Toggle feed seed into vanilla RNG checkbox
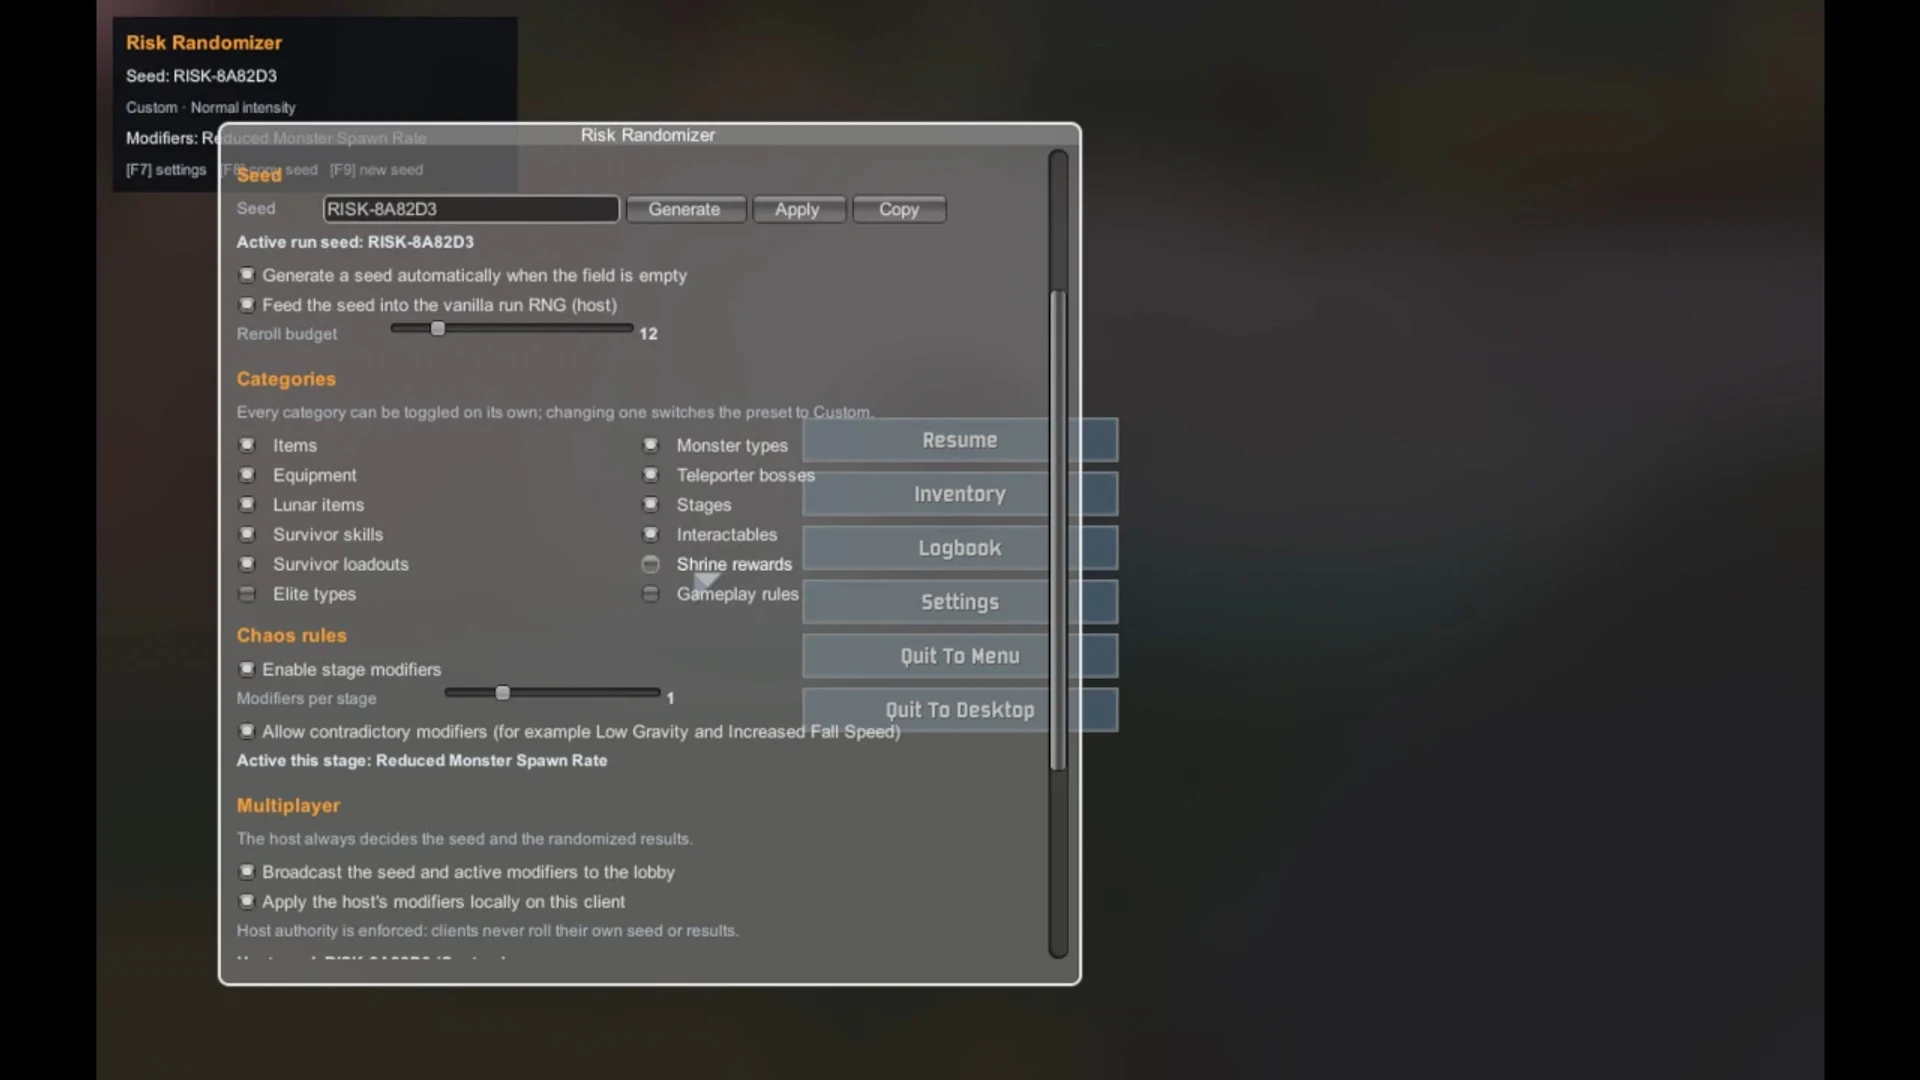Viewport: 1920px width, 1080px height. tap(247, 305)
